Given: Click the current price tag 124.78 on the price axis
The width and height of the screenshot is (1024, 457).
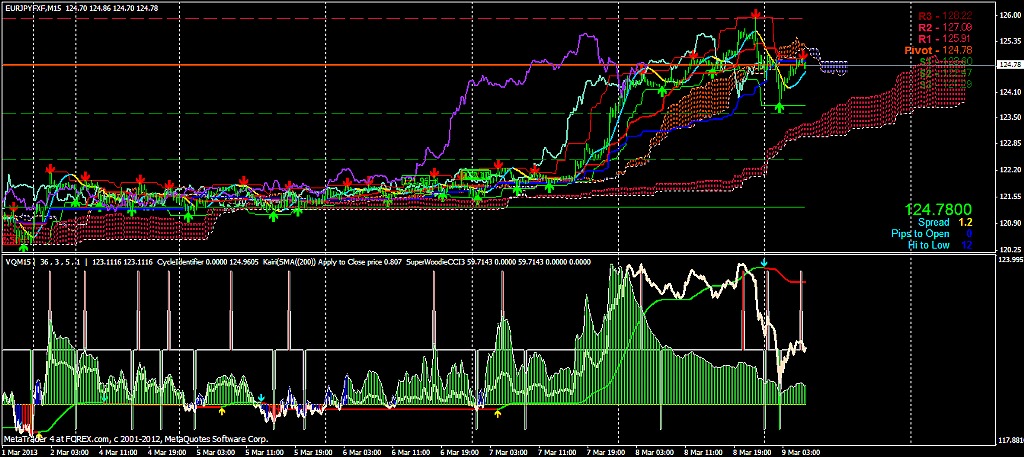Looking at the screenshot, I should [1008, 65].
